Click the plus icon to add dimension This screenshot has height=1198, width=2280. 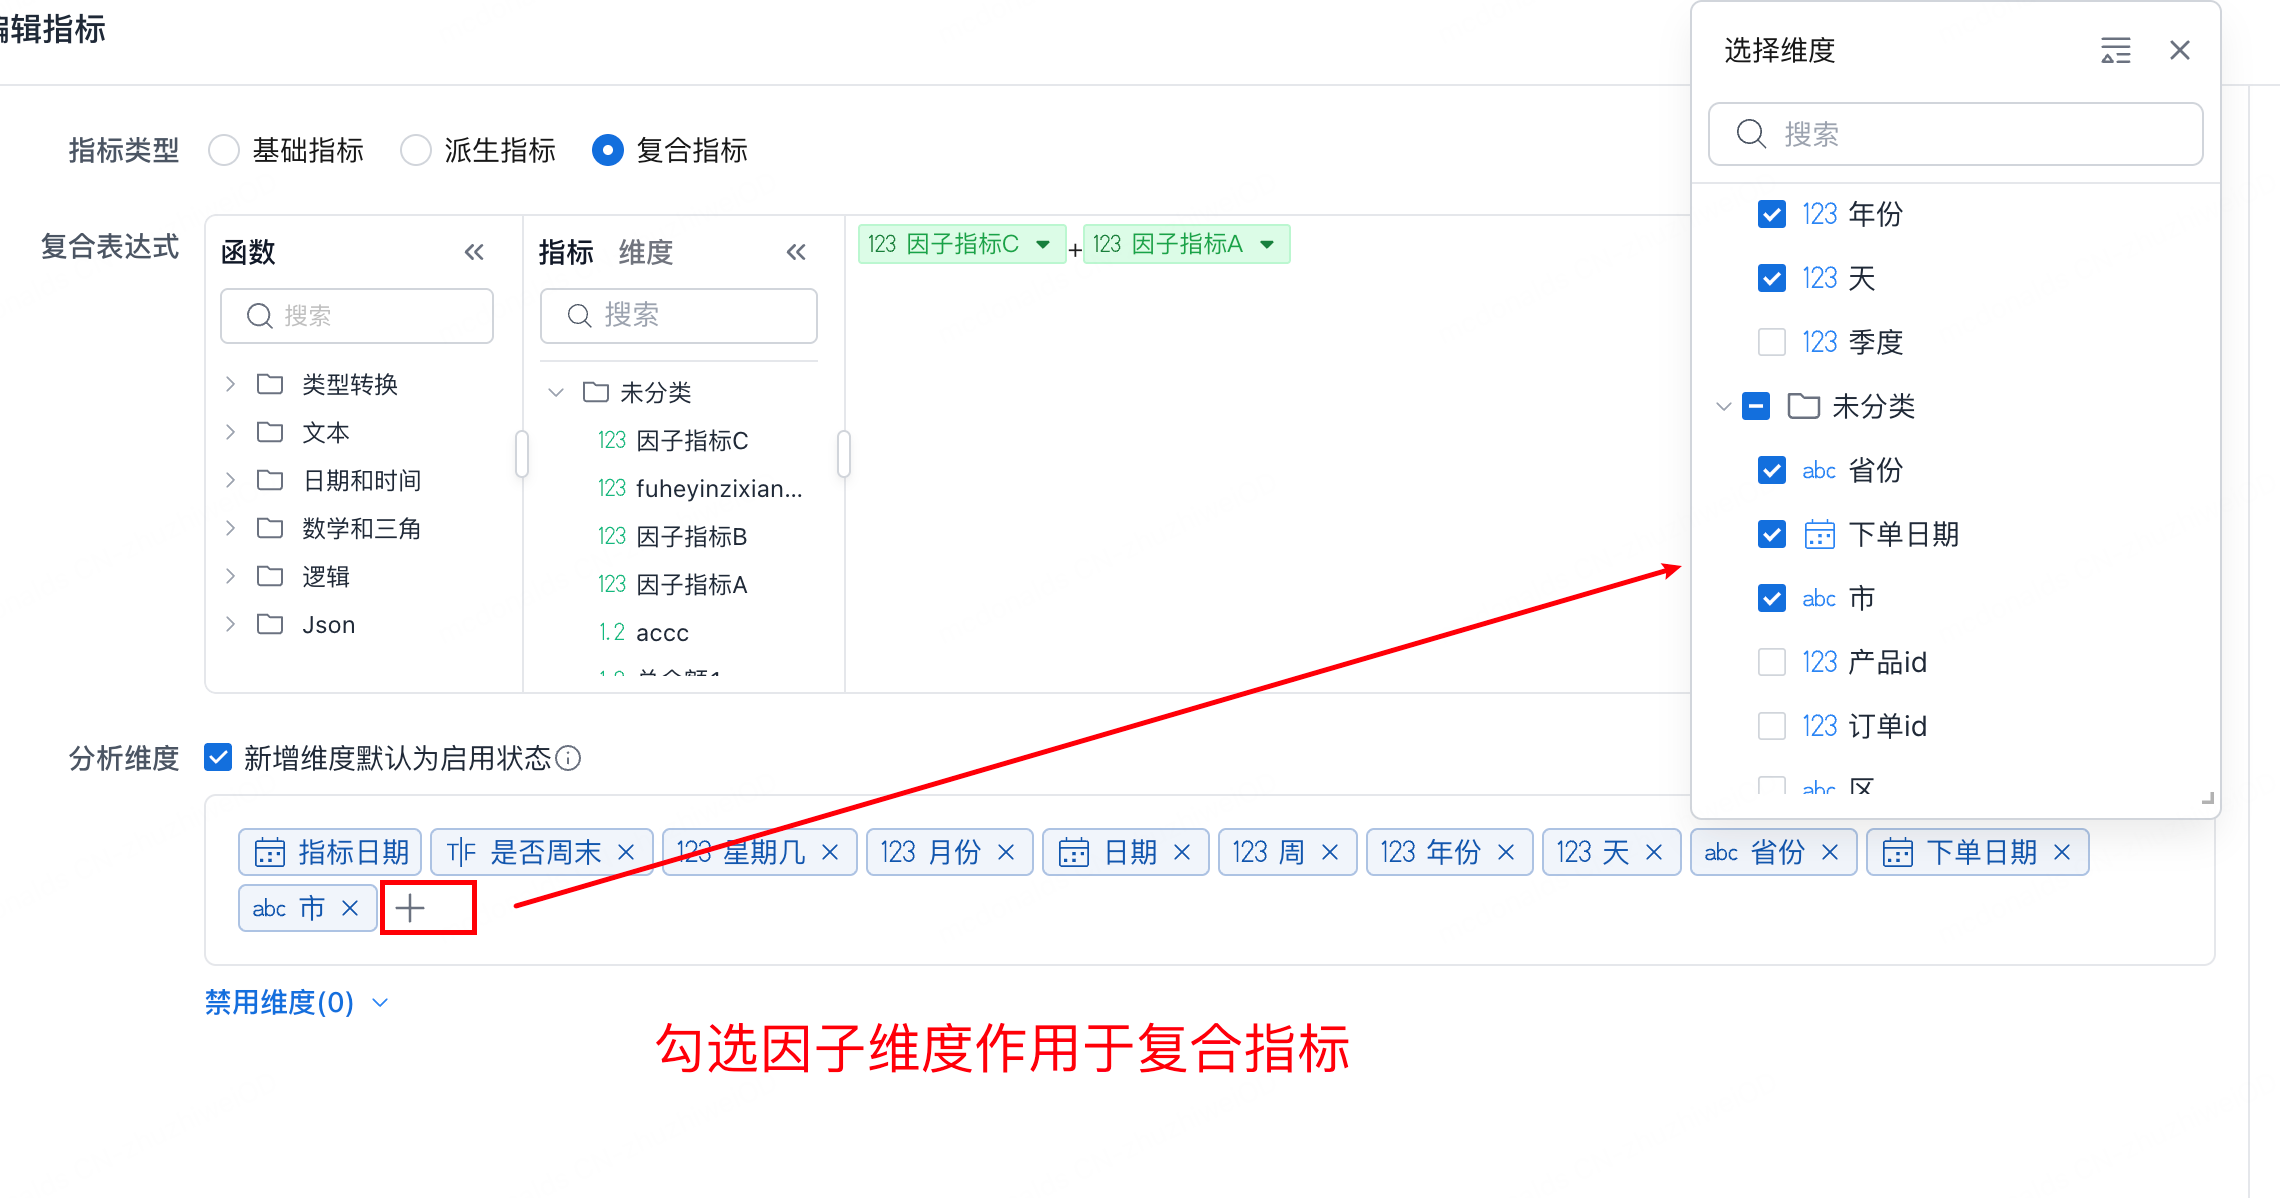point(410,908)
